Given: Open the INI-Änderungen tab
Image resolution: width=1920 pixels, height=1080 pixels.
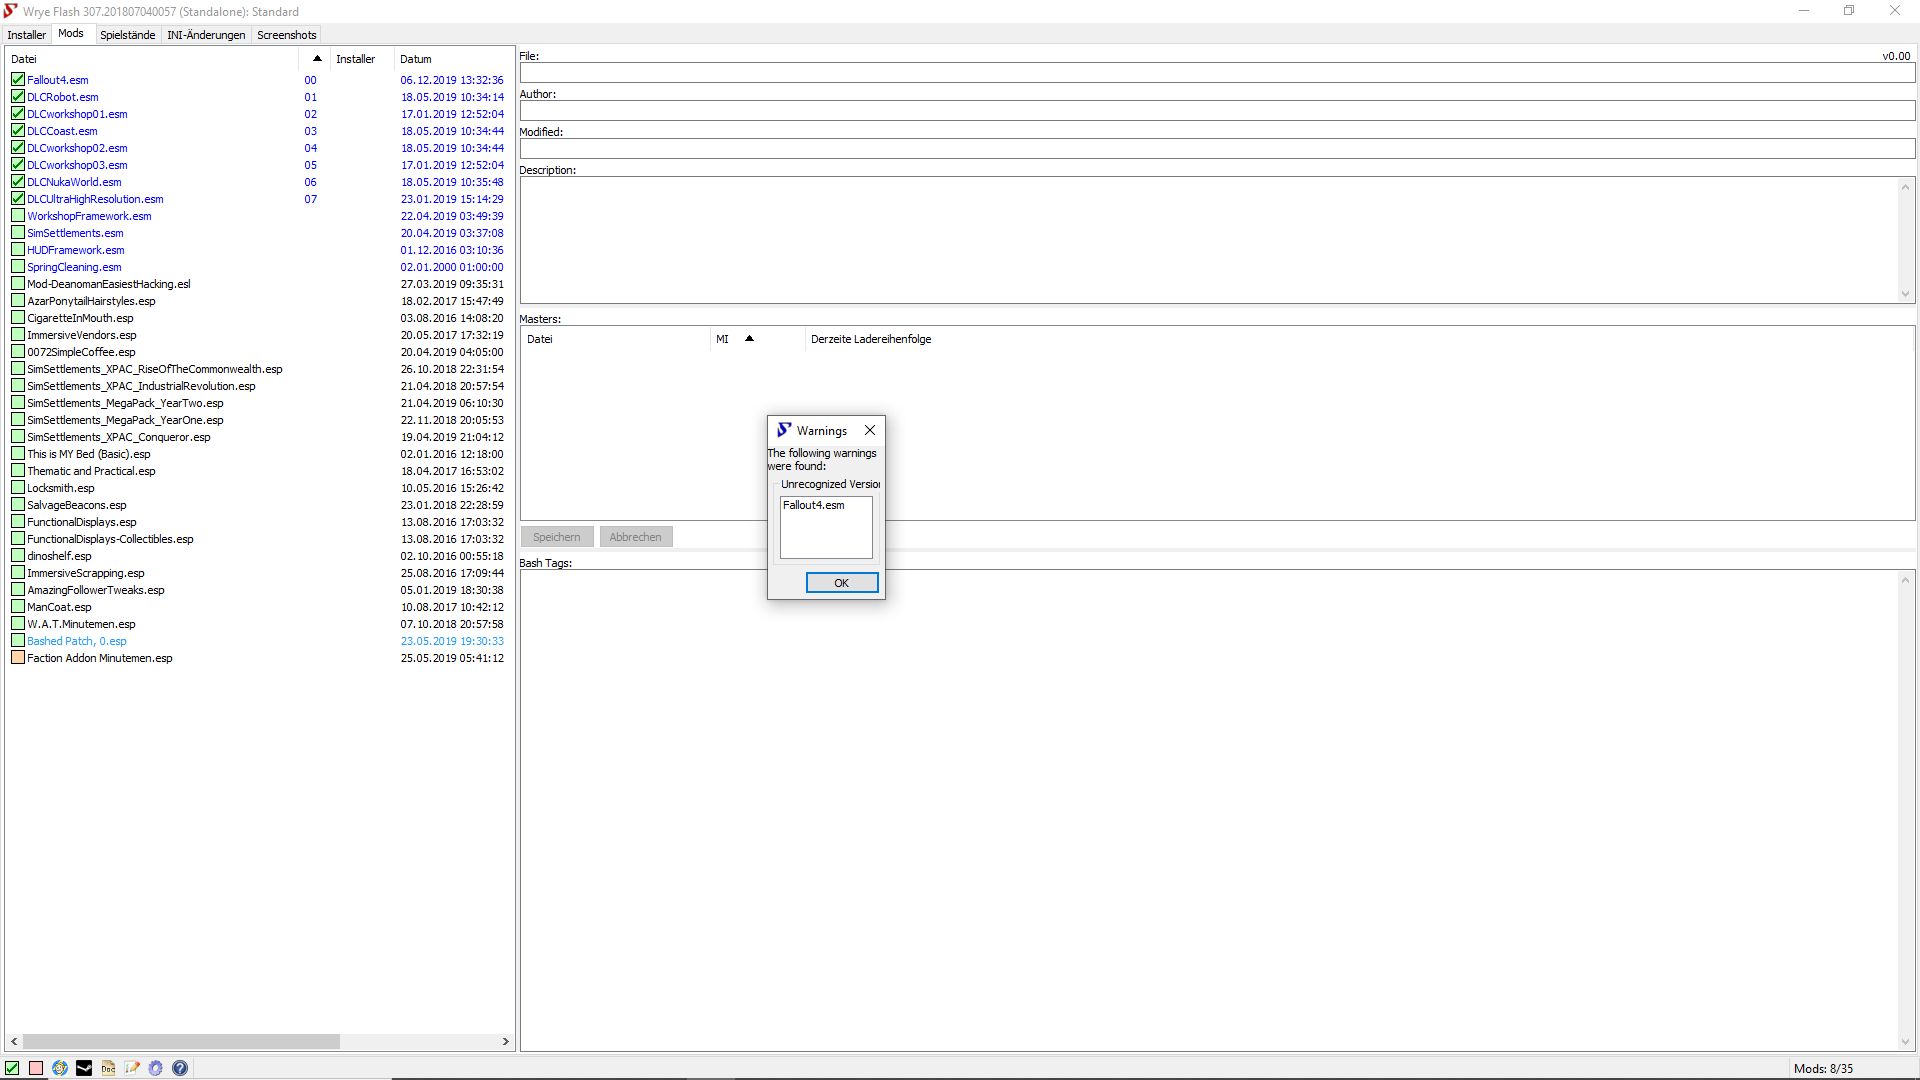Looking at the screenshot, I should pyautogui.click(x=206, y=35).
